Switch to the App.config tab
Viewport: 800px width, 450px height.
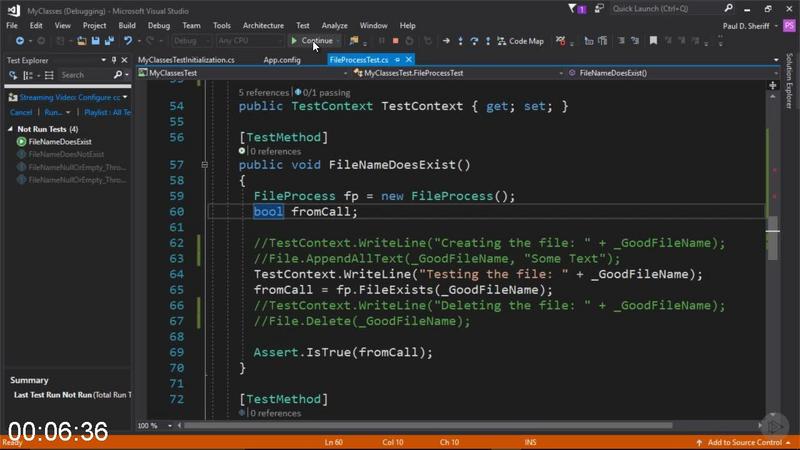282,60
